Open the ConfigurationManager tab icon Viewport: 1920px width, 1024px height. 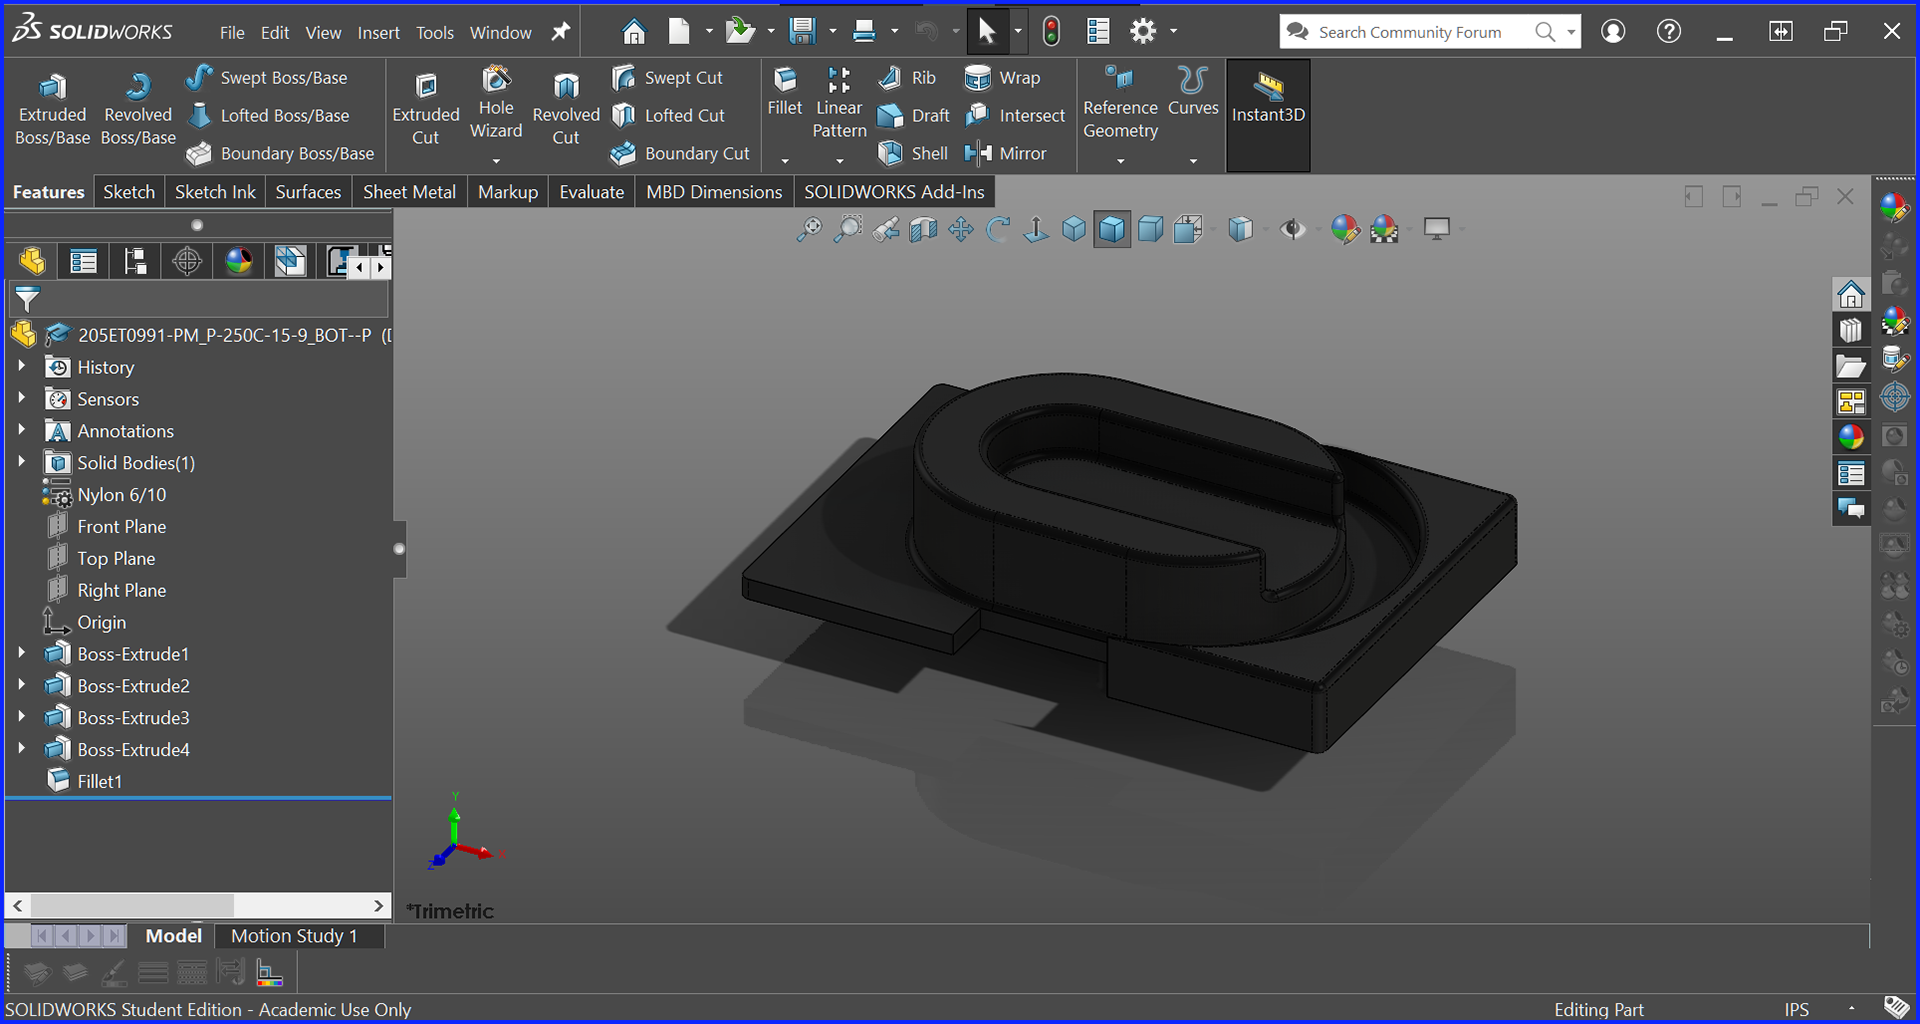(135, 262)
